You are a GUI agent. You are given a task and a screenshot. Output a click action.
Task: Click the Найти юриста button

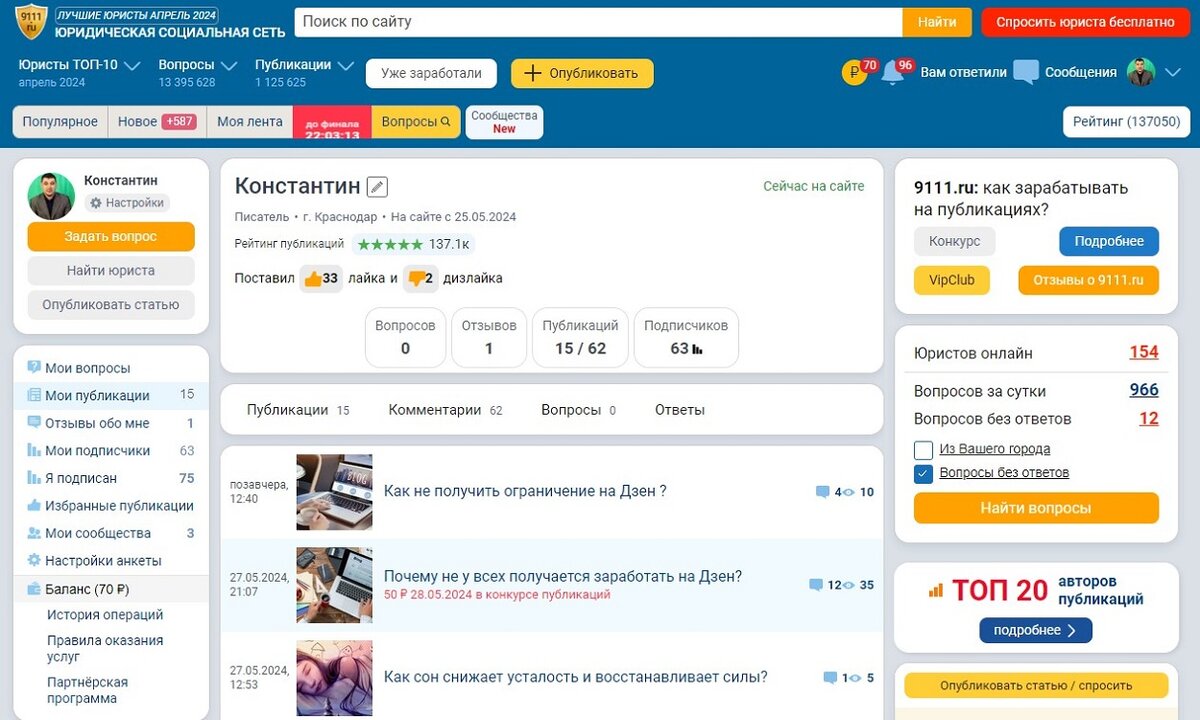pyautogui.click(x=111, y=271)
